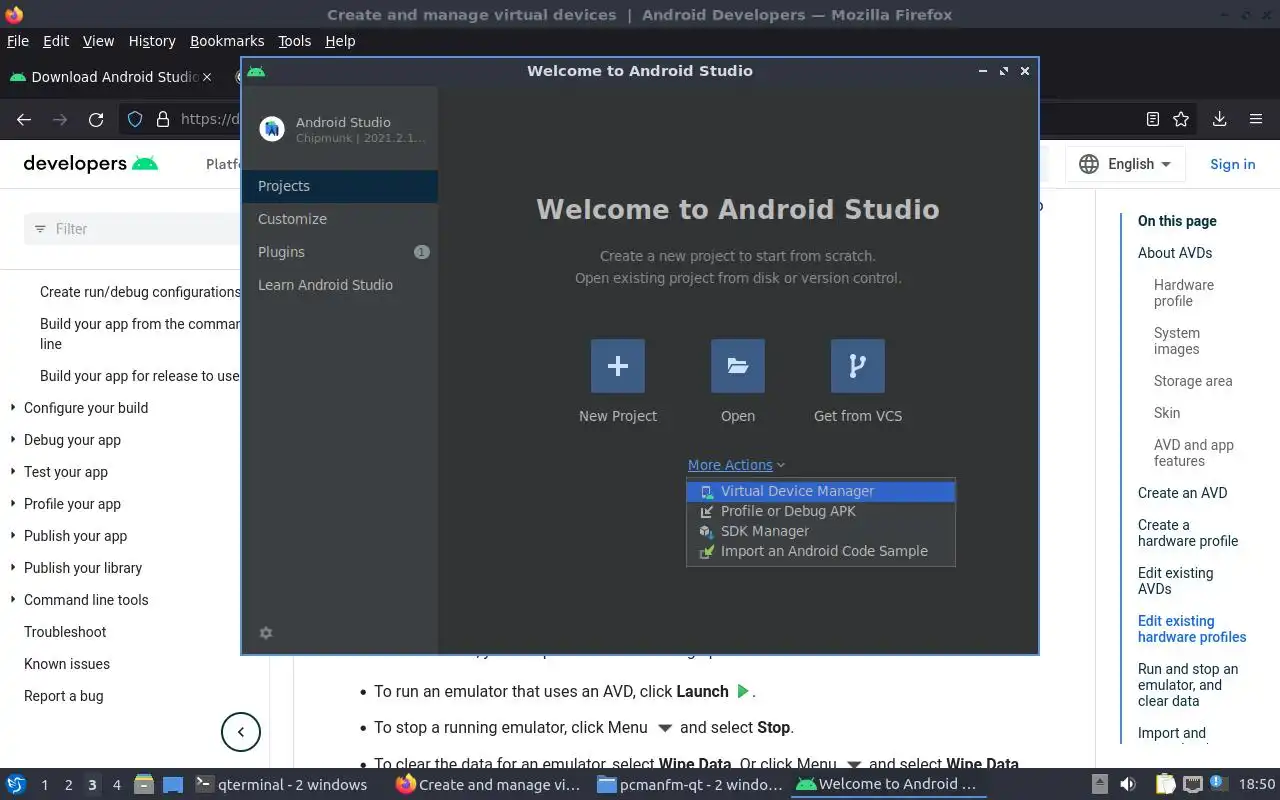Click the shield tracking protection icon

tap(135, 119)
